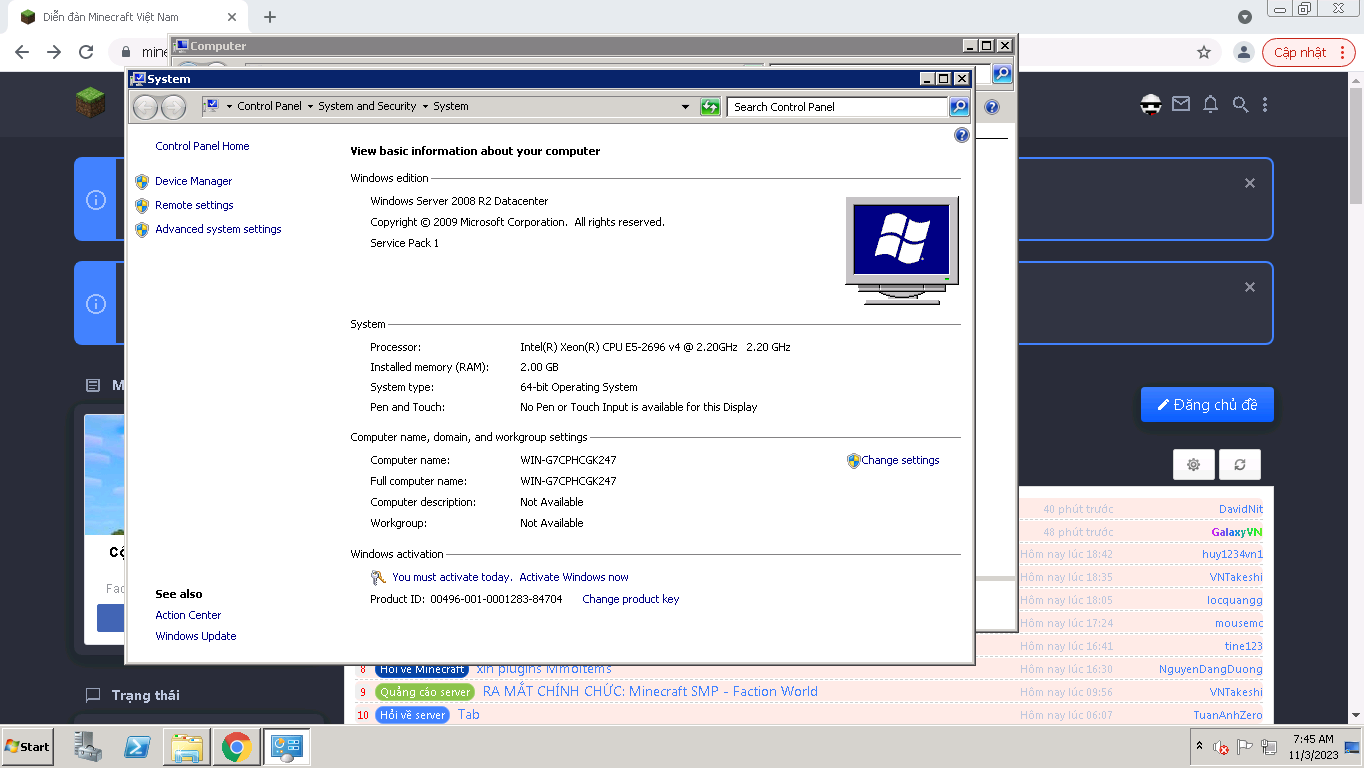Open the Start menu
1364x768 pixels.
point(27,747)
